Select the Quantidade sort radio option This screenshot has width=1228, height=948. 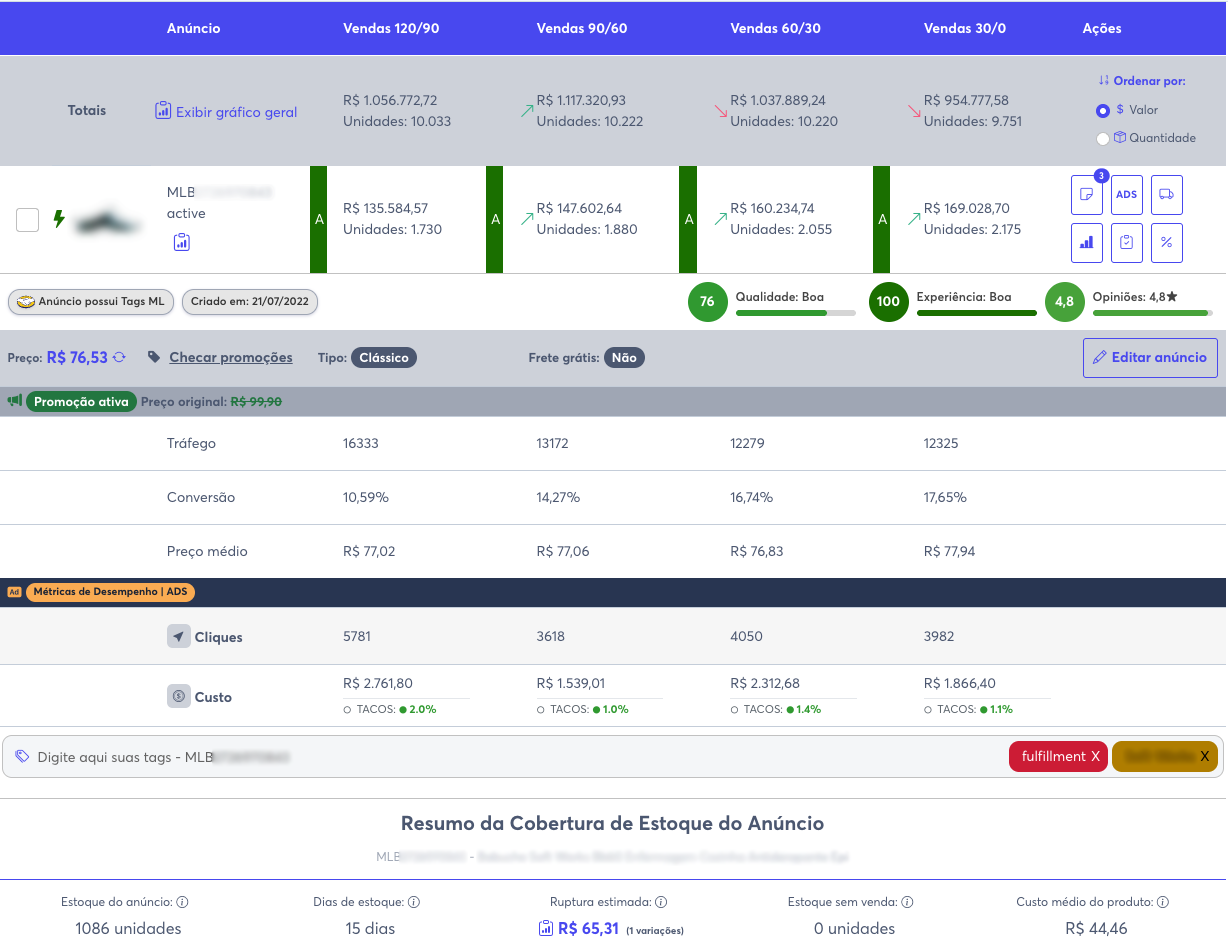(x=1103, y=139)
